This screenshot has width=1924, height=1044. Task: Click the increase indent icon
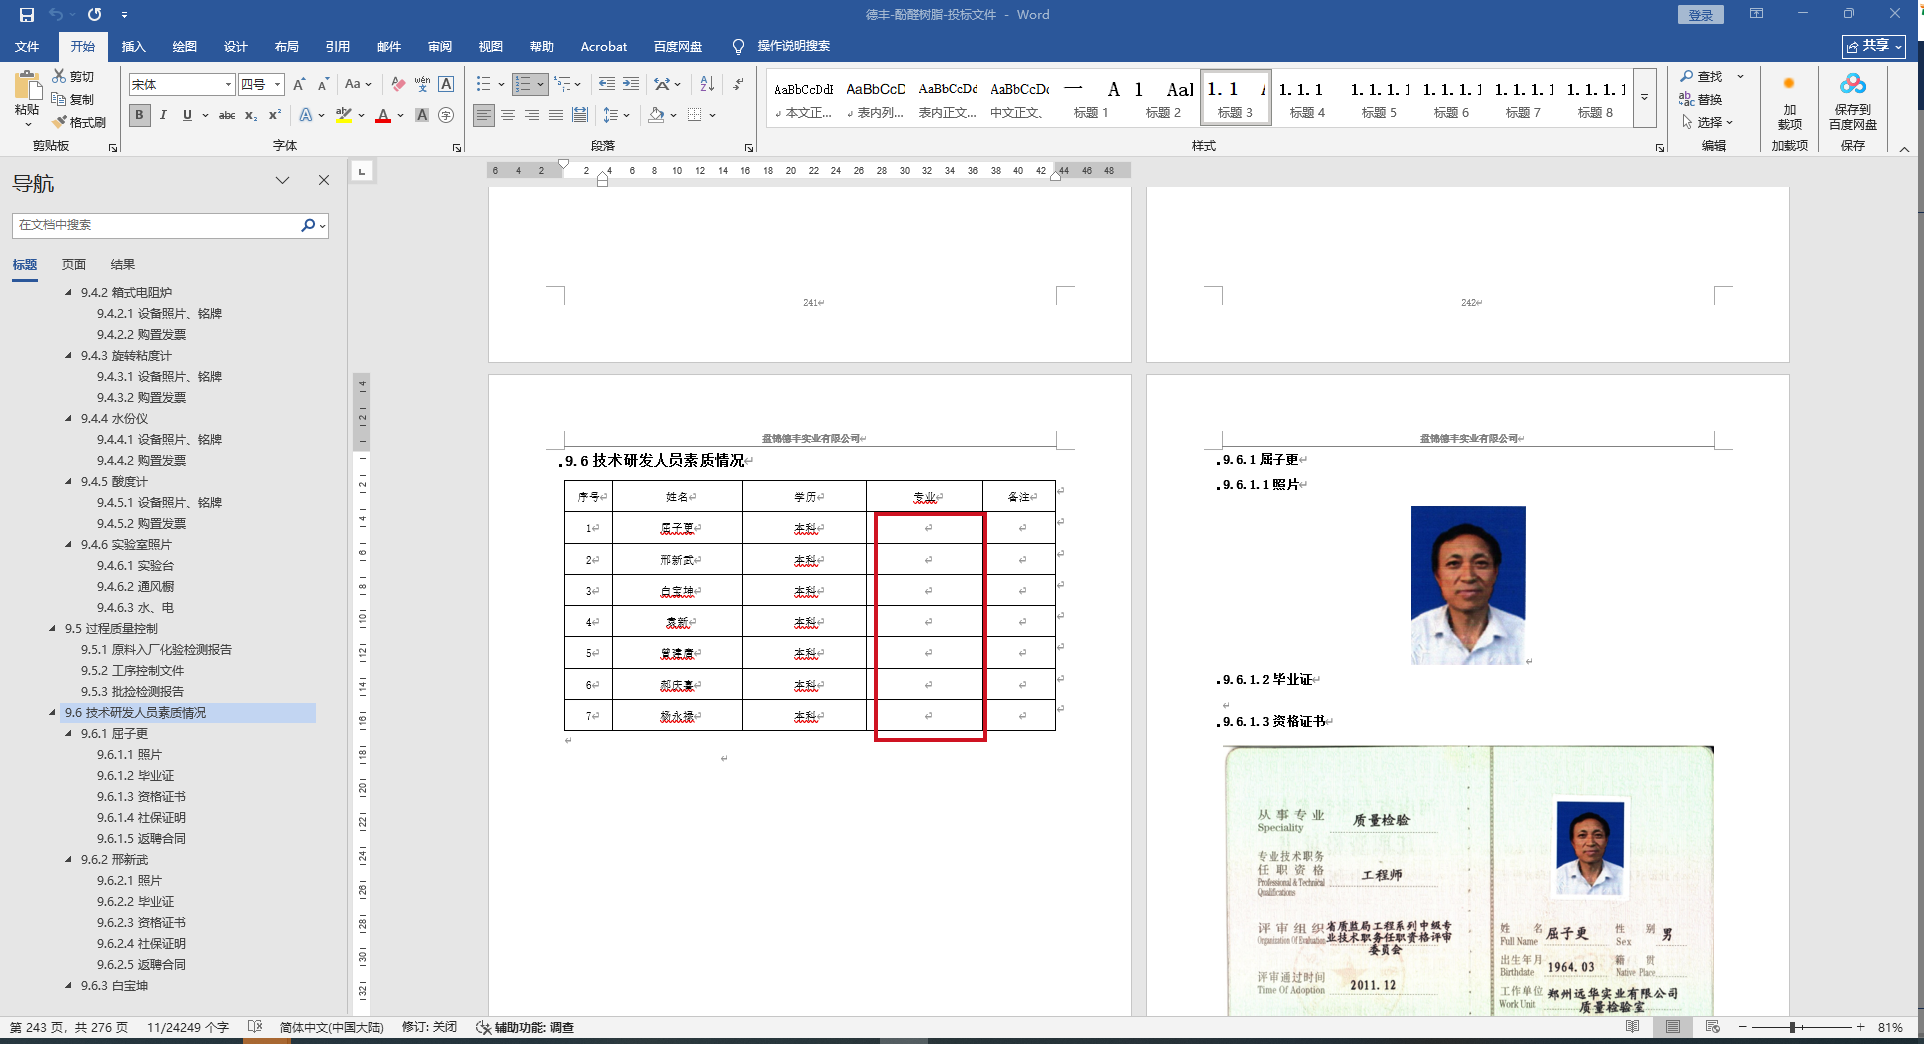pos(630,84)
